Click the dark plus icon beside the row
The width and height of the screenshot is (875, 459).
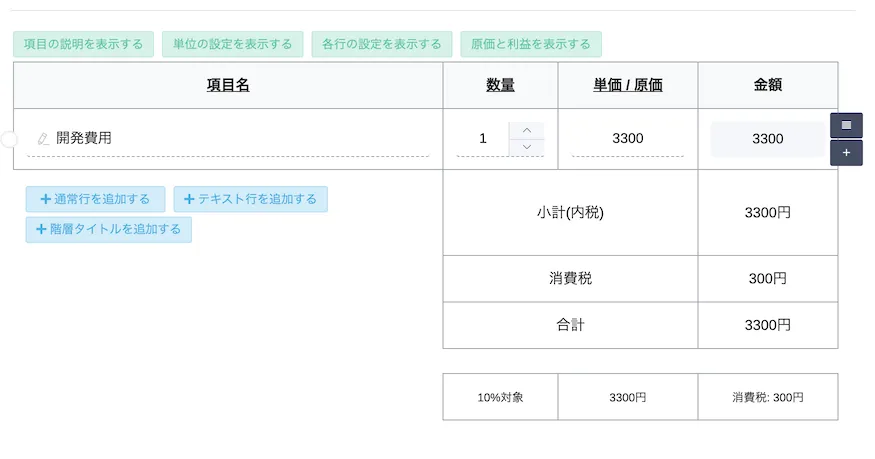coord(846,153)
